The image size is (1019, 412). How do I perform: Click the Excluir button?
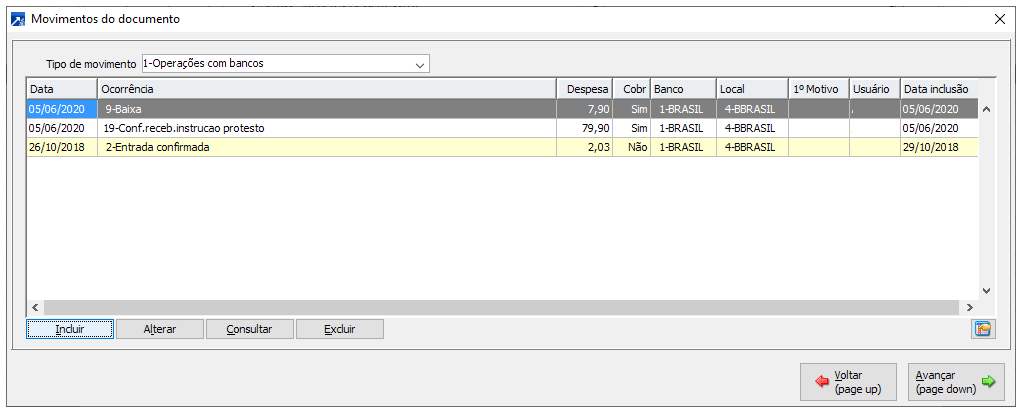click(x=340, y=329)
